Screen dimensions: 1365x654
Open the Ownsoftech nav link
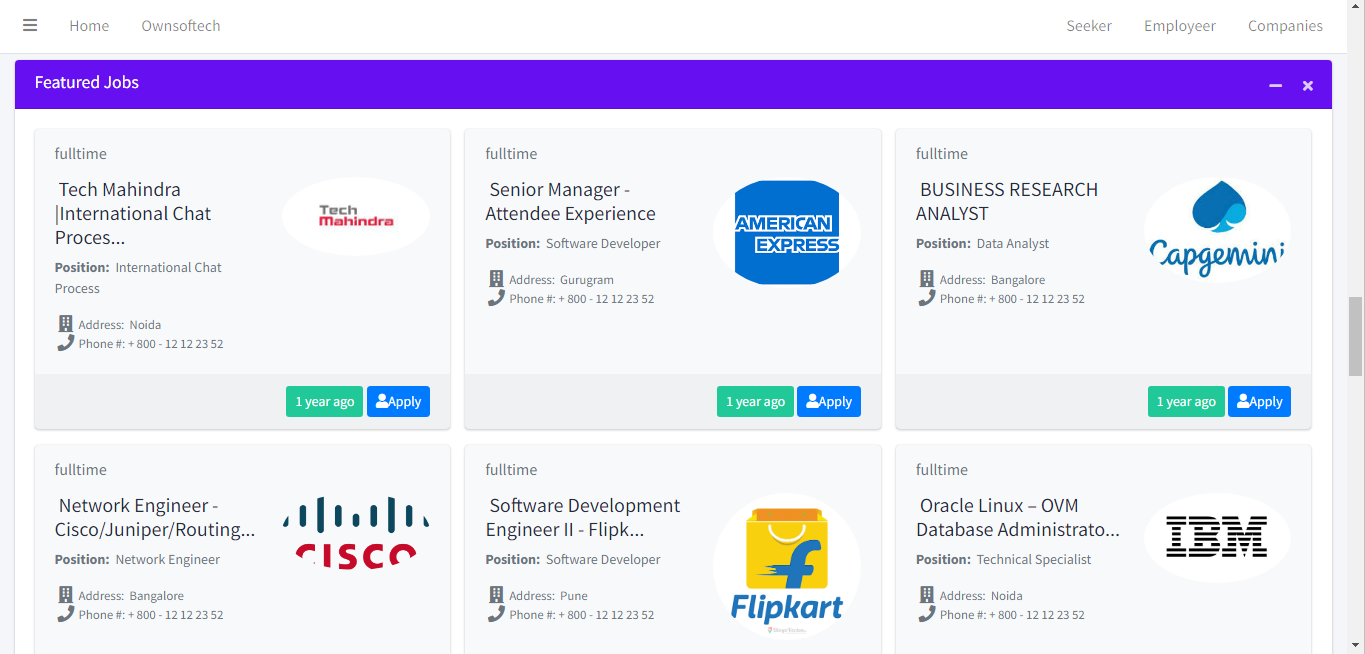[x=181, y=26]
